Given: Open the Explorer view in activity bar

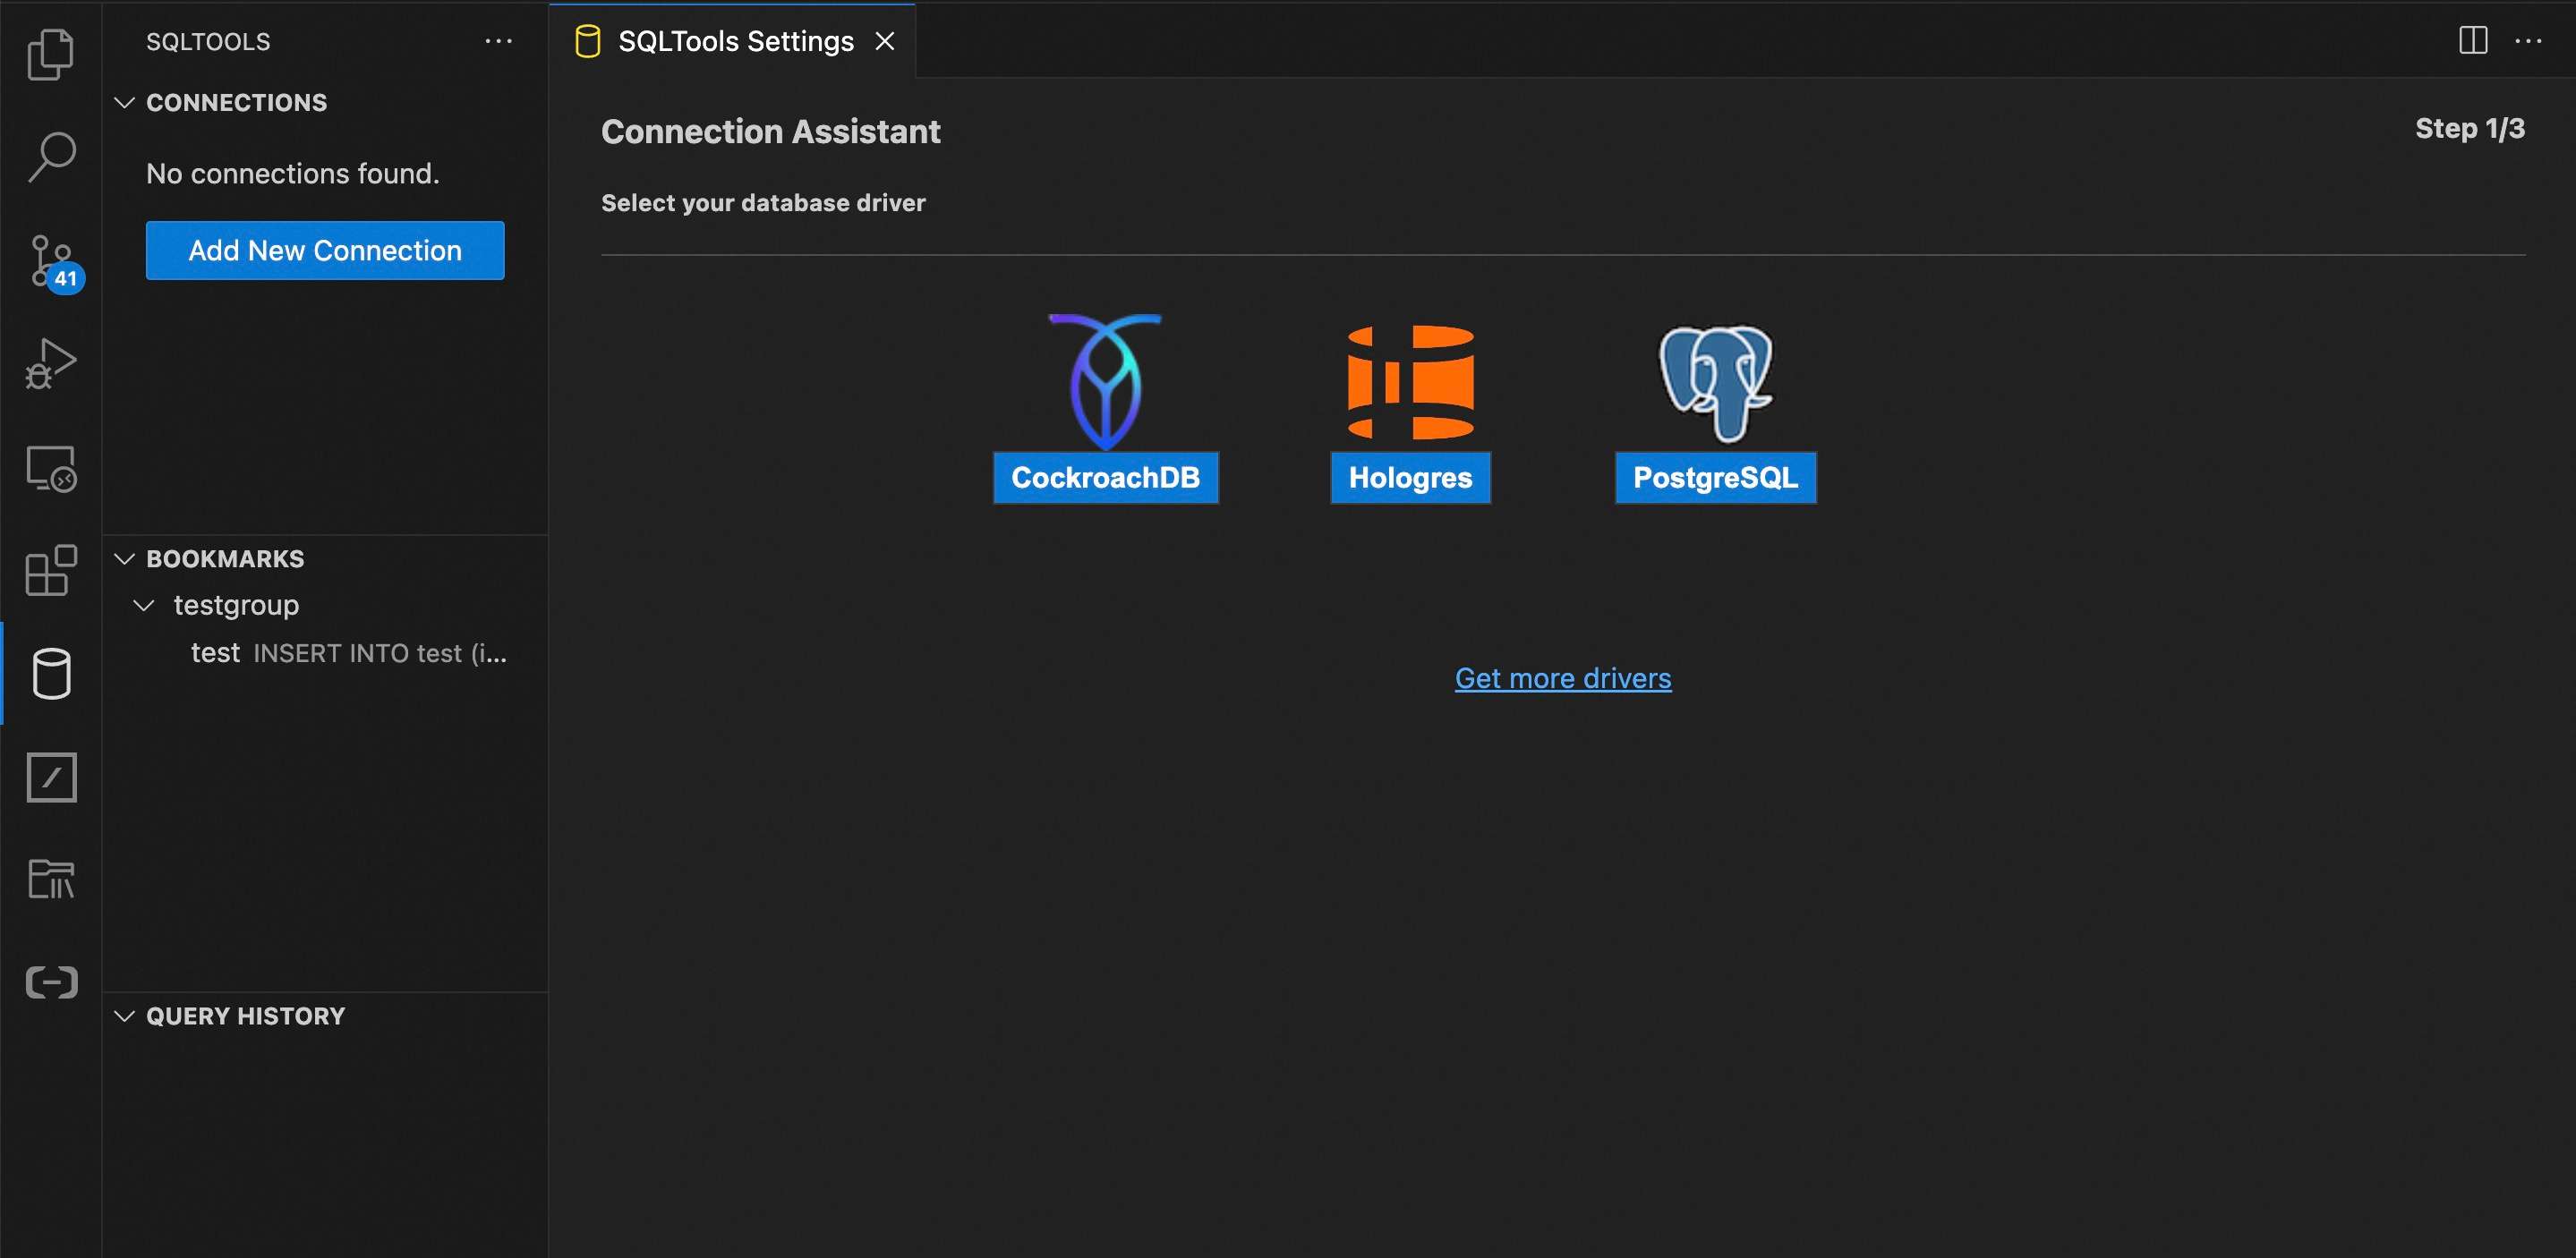Looking at the screenshot, I should [x=51, y=54].
